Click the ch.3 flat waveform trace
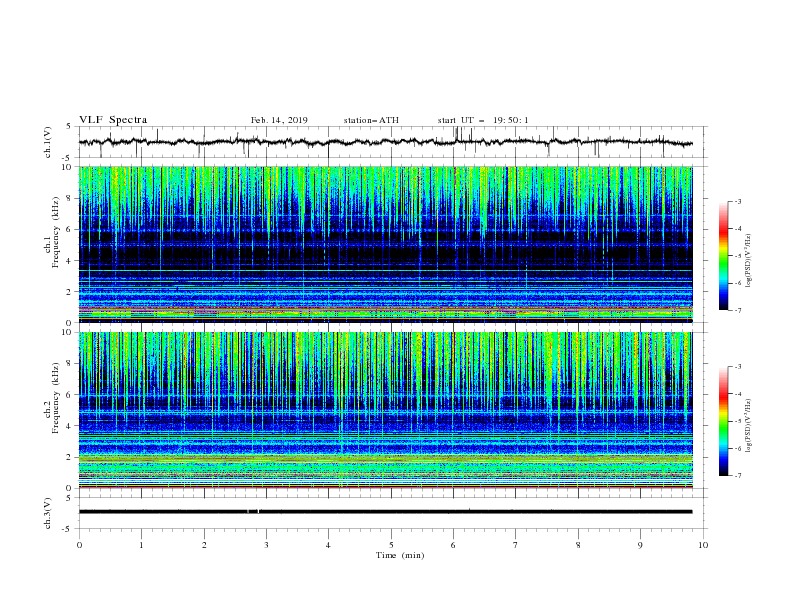The width and height of the screenshot is (792, 612). pos(385,512)
